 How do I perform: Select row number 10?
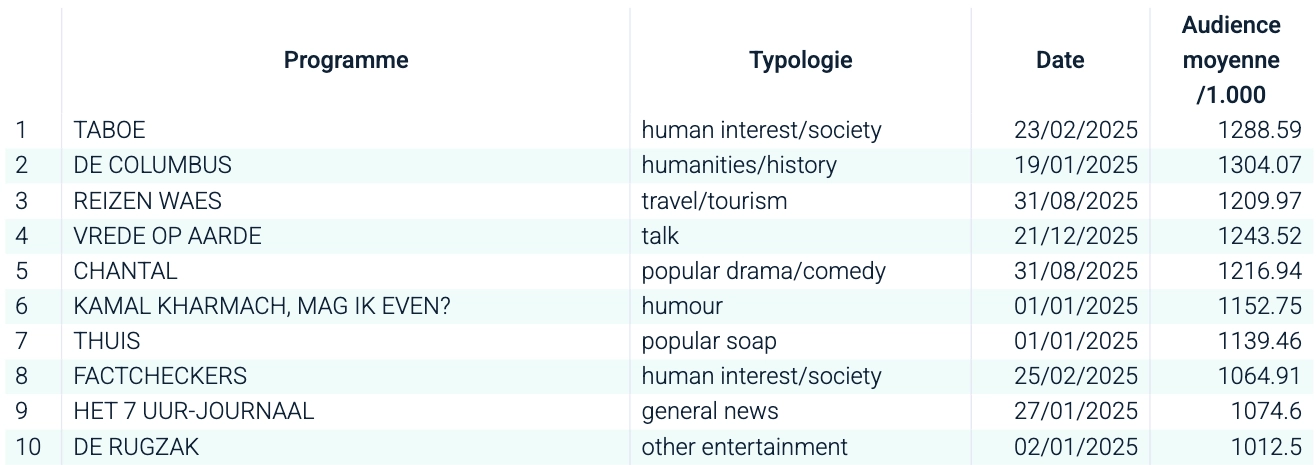pos(28,447)
